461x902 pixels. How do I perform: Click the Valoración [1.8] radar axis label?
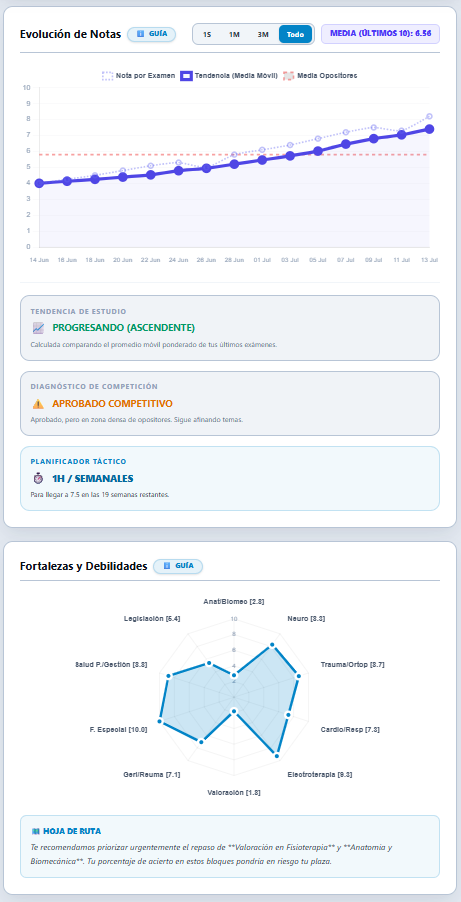(234, 792)
